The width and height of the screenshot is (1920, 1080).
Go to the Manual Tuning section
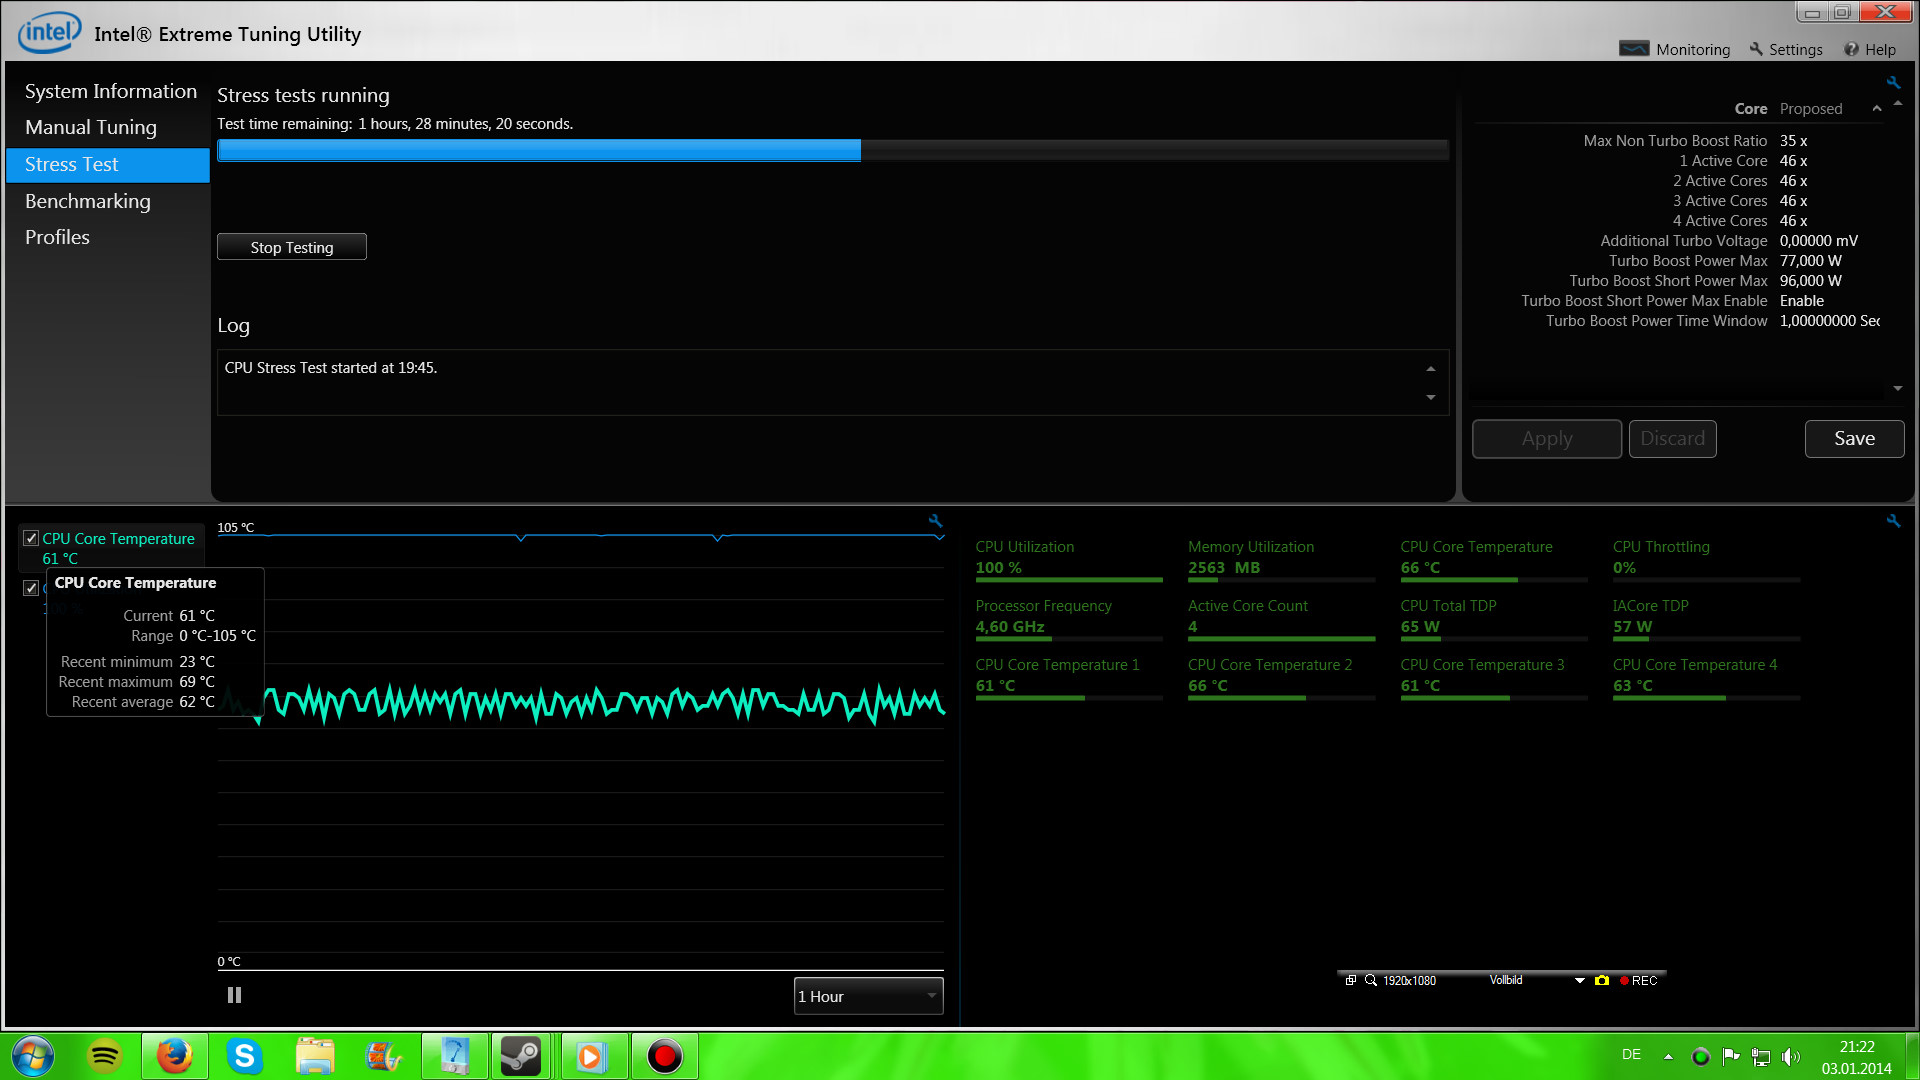91,127
